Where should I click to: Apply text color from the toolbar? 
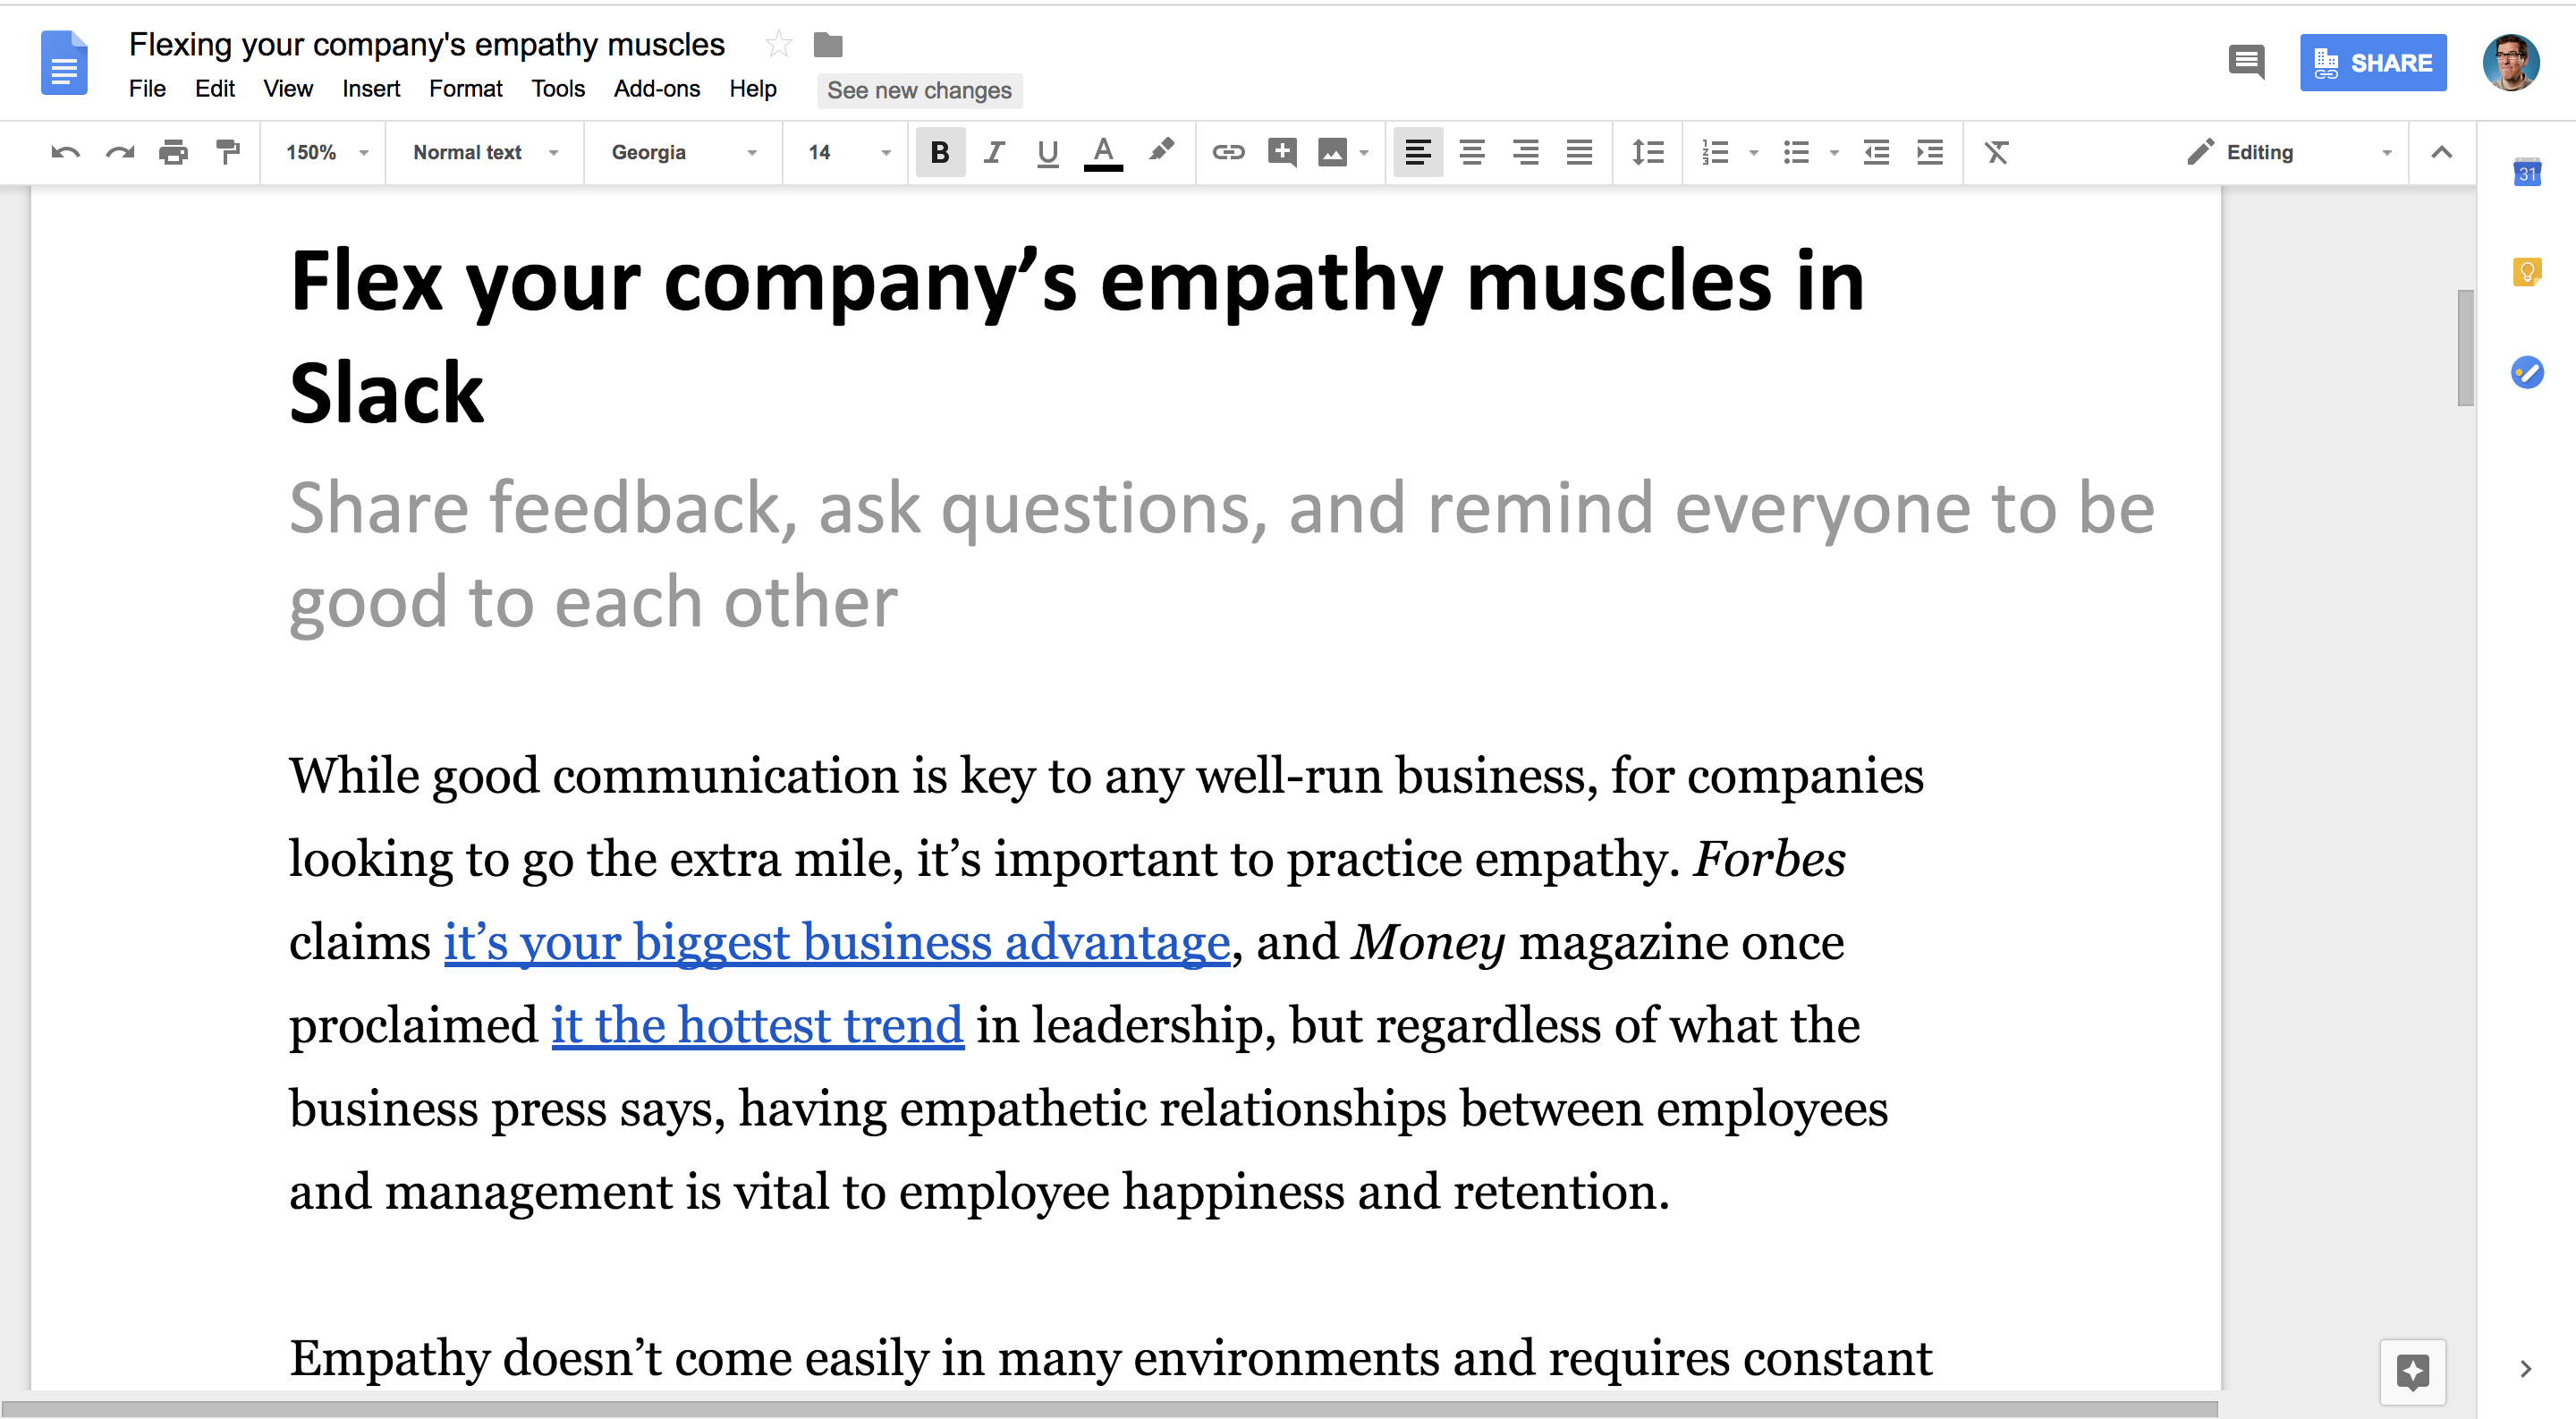[1102, 152]
